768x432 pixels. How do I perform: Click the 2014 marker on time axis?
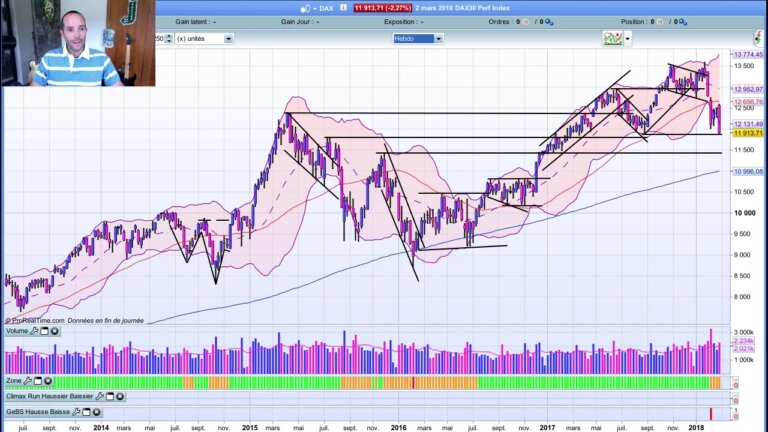tap(101, 426)
